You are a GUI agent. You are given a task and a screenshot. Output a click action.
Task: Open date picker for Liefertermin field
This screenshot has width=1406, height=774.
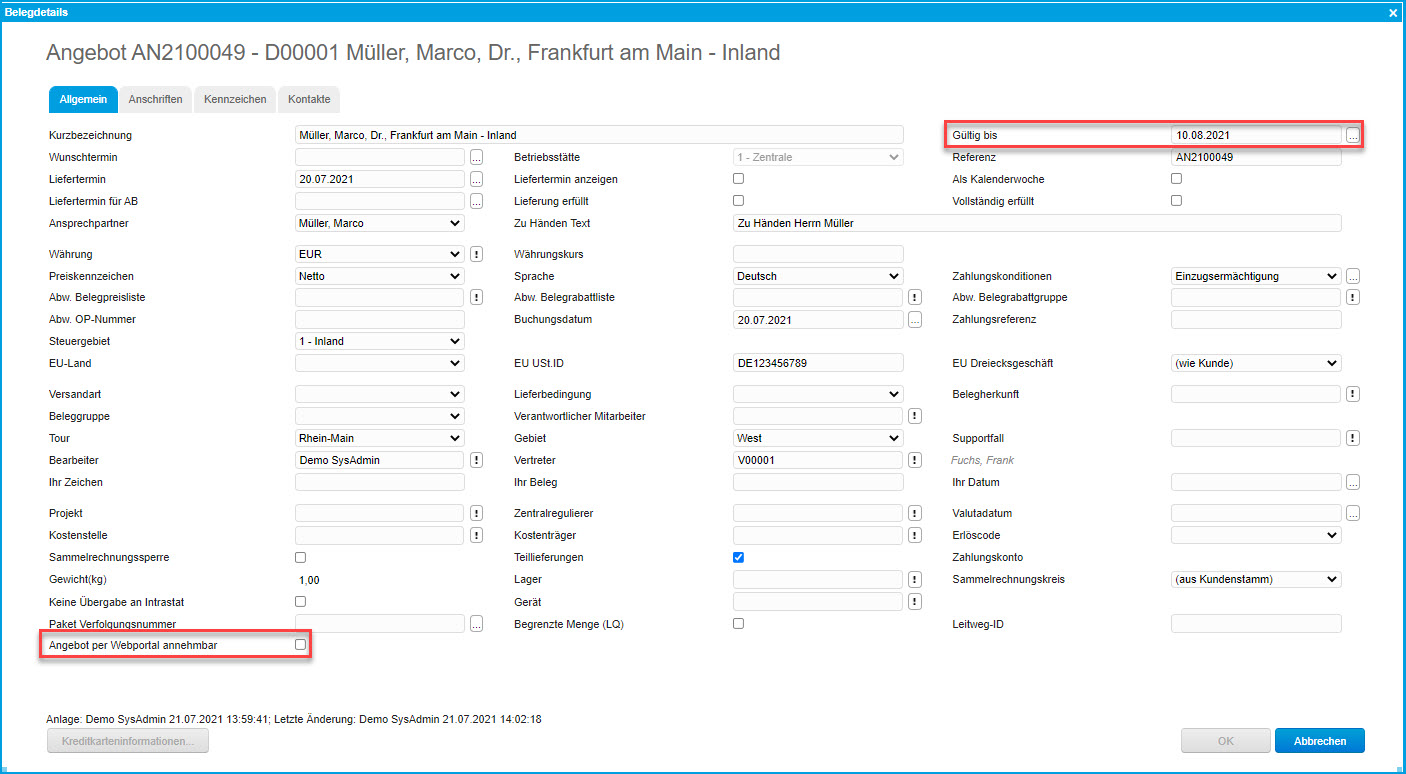coord(476,179)
